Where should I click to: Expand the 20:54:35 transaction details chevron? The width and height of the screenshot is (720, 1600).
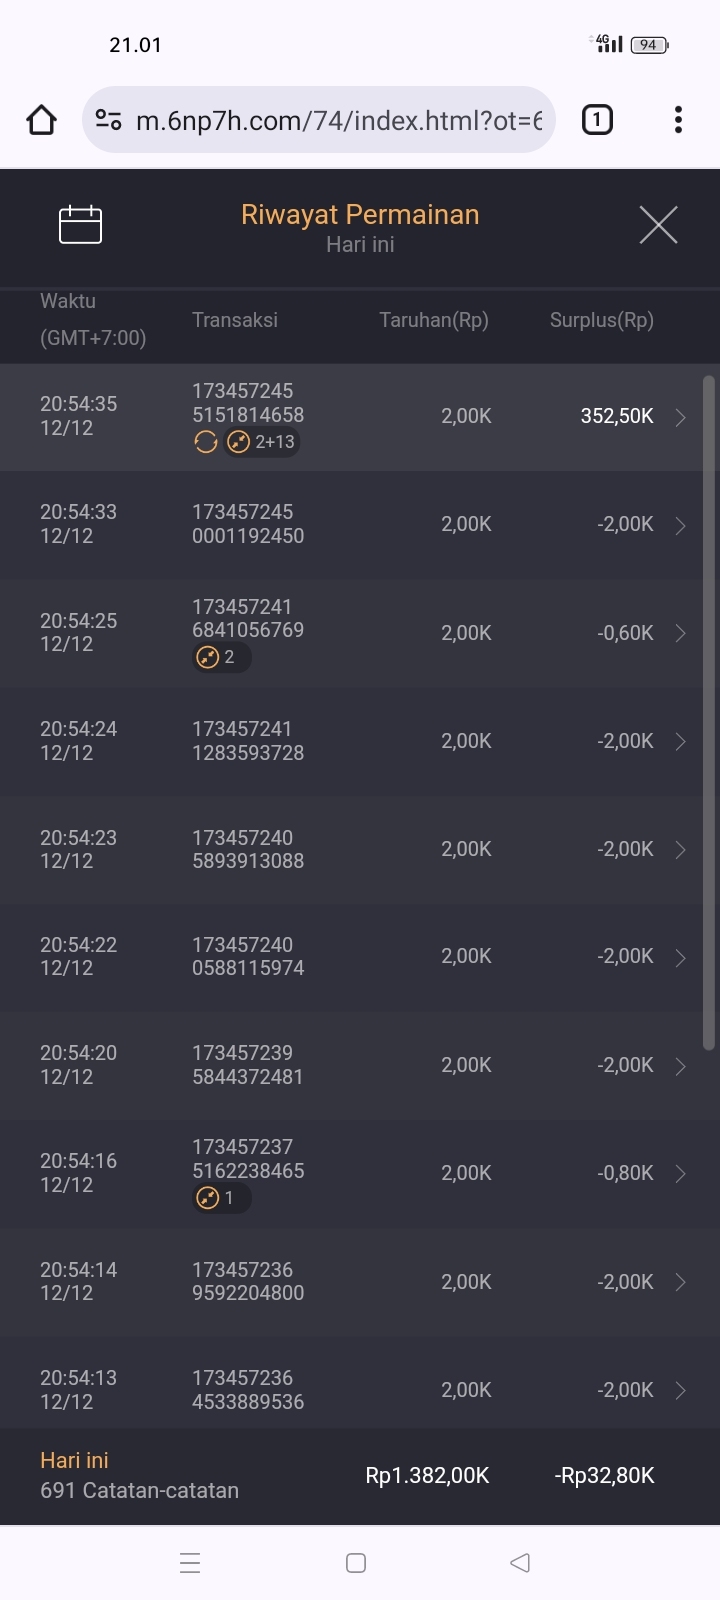pos(680,417)
